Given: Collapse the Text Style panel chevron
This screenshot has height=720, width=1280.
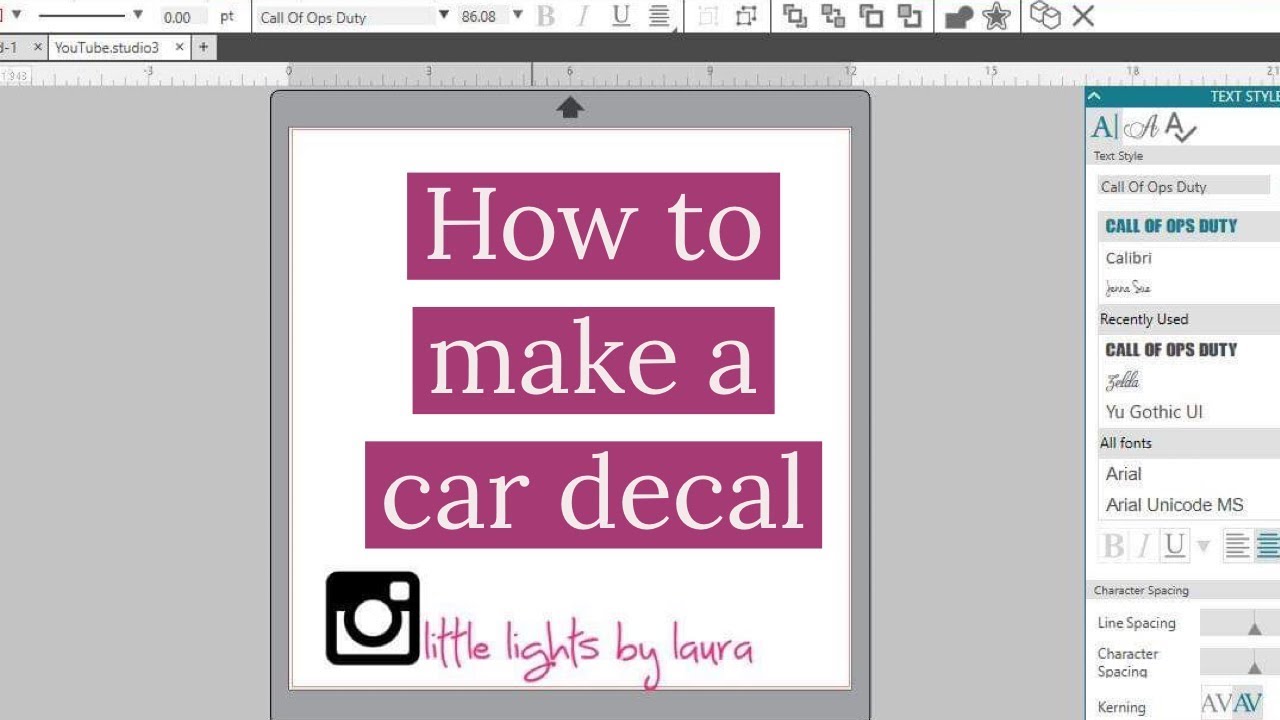Looking at the screenshot, I should (1094, 96).
